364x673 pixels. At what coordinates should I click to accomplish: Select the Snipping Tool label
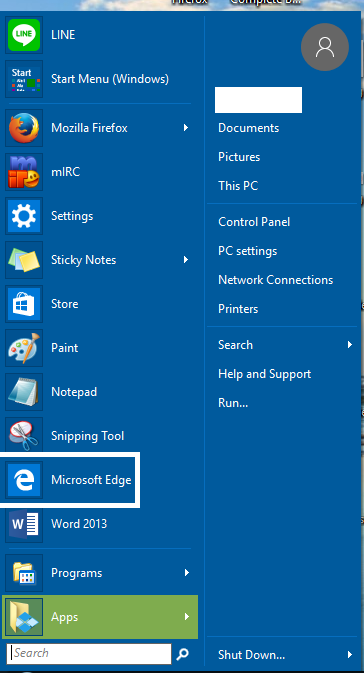[x=88, y=436]
